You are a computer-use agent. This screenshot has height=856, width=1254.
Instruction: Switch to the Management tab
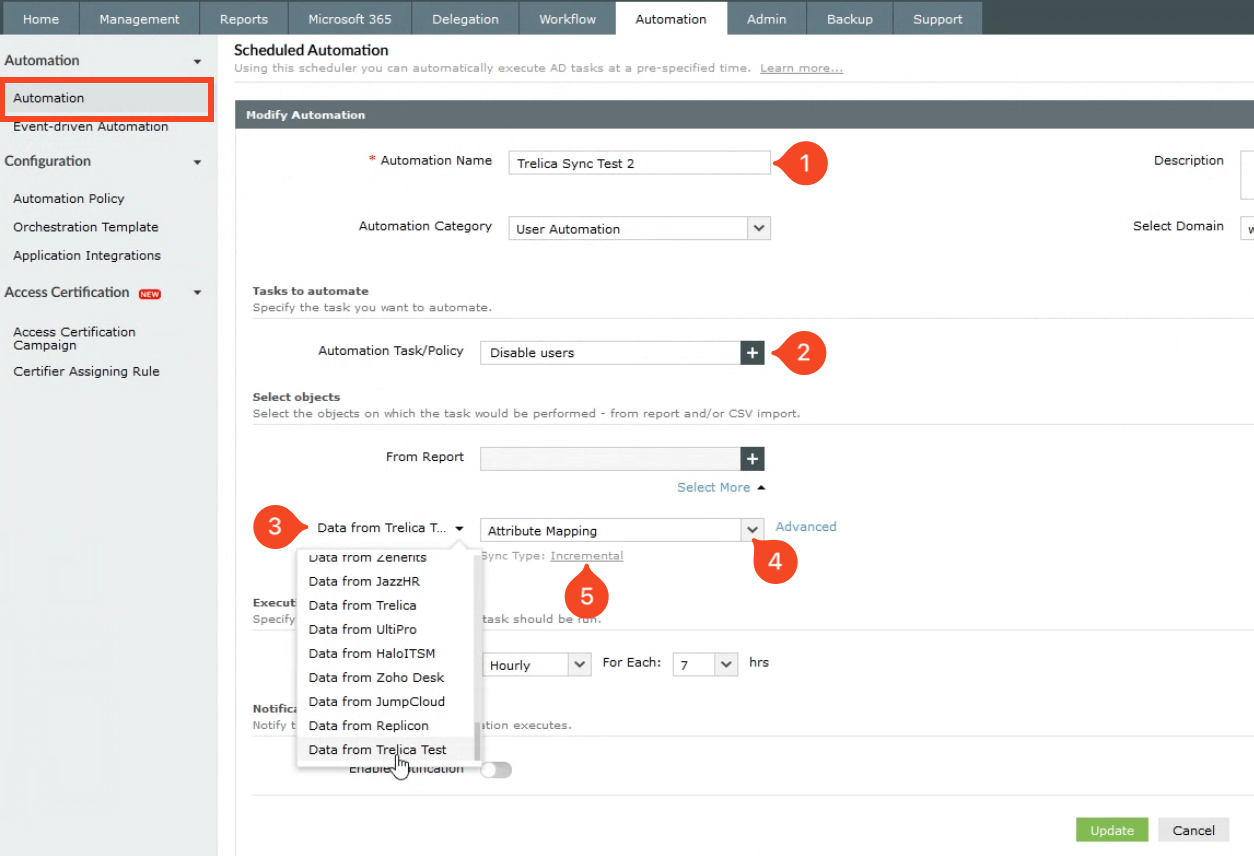click(139, 19)
